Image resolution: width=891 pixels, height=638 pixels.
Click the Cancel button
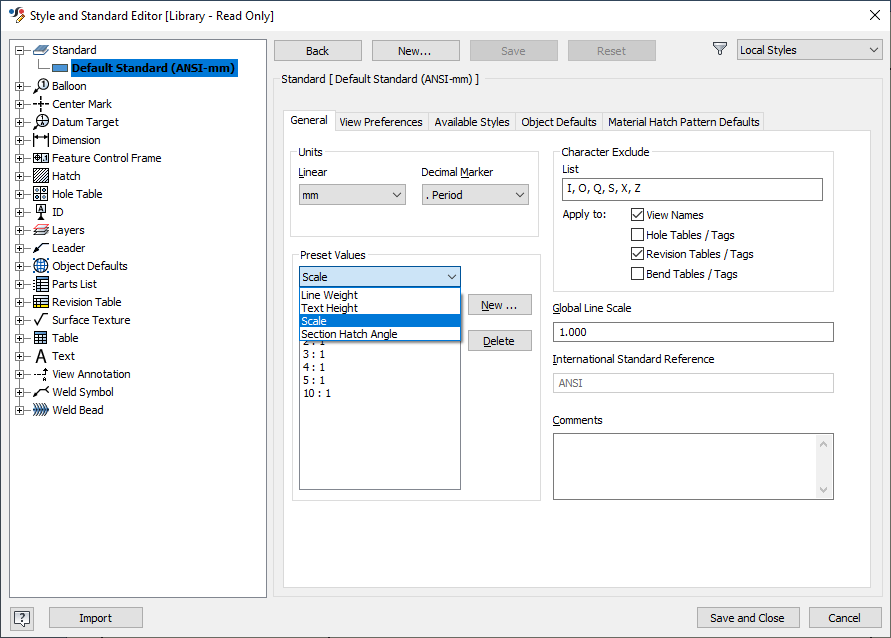coord(844,618)
